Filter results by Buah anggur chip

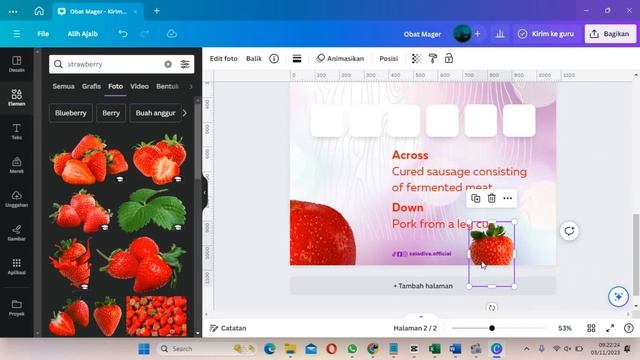pos(155,113)
